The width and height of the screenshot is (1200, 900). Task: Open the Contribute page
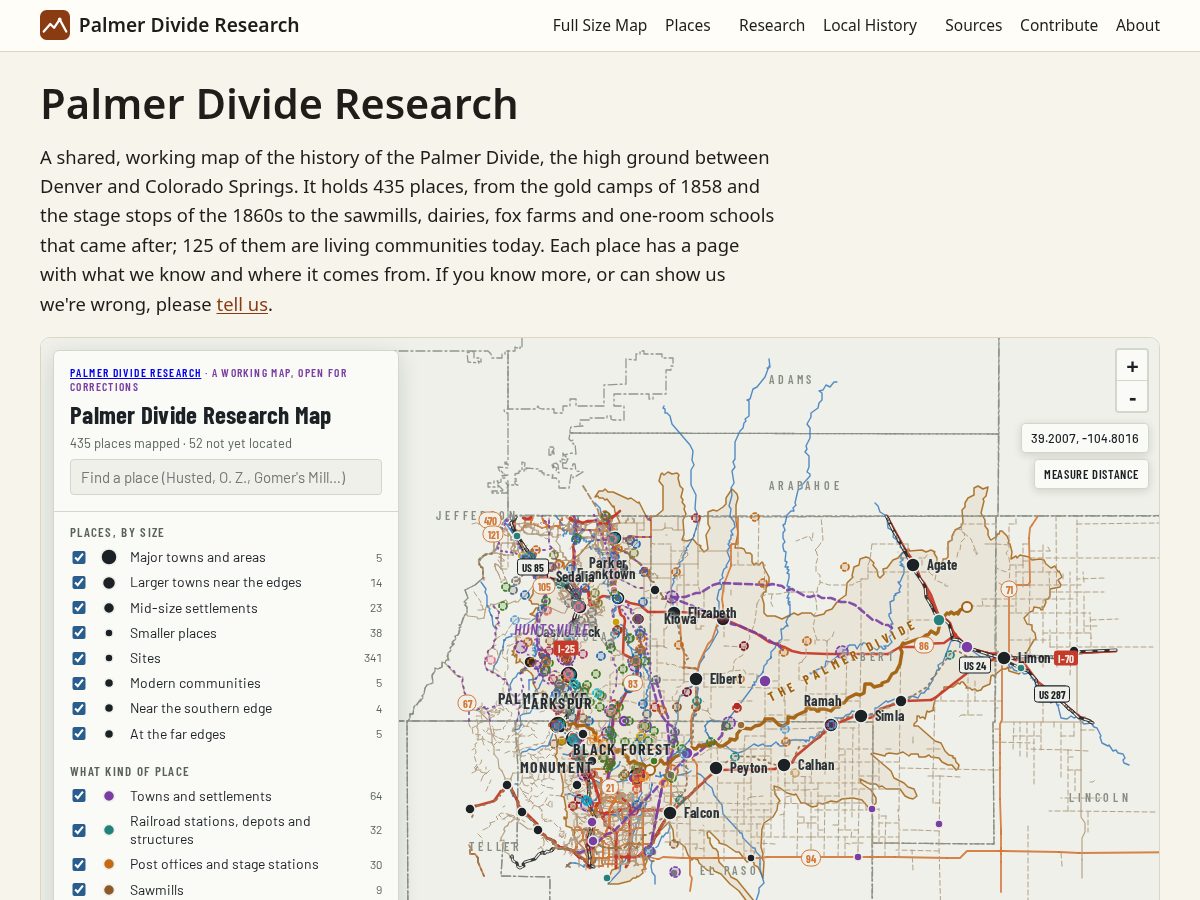pyautogui.click(x=1059, y=25)
